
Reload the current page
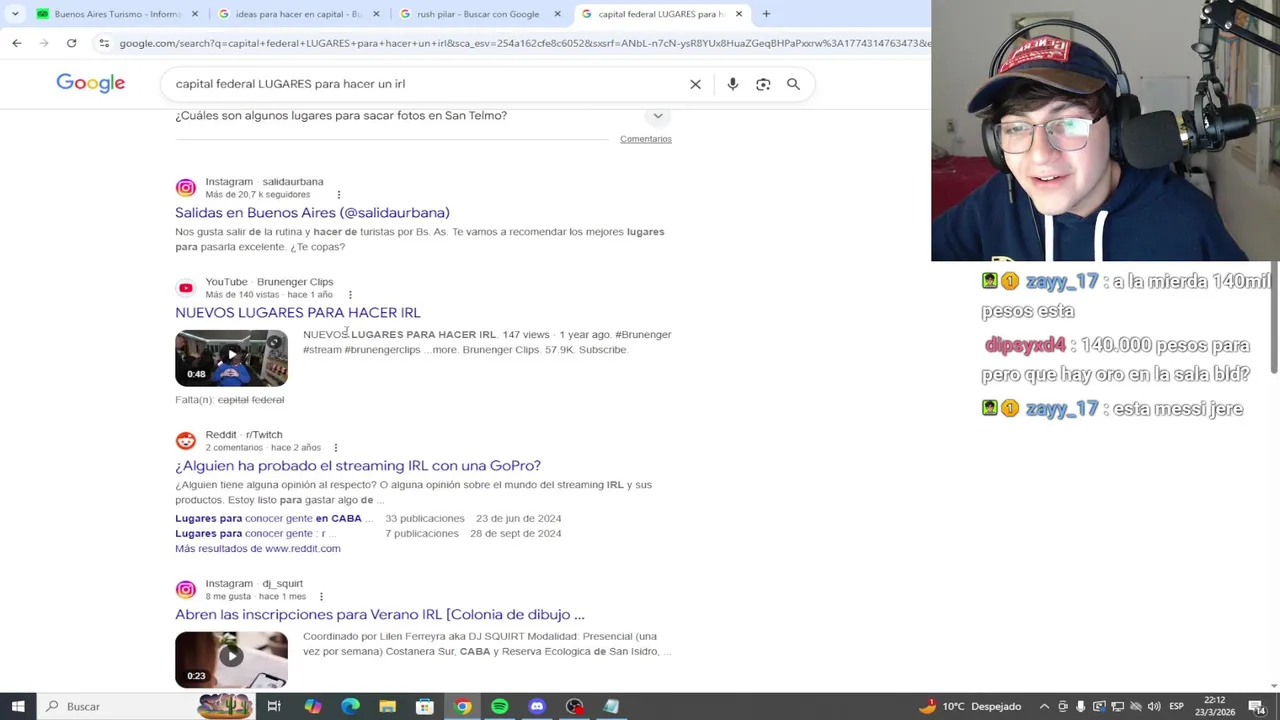point(71,43)
